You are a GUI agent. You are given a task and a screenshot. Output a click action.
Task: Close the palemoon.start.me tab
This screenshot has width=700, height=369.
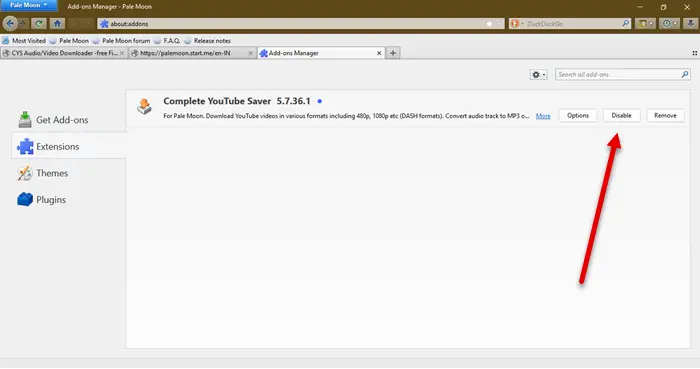[x=250, y=53]
